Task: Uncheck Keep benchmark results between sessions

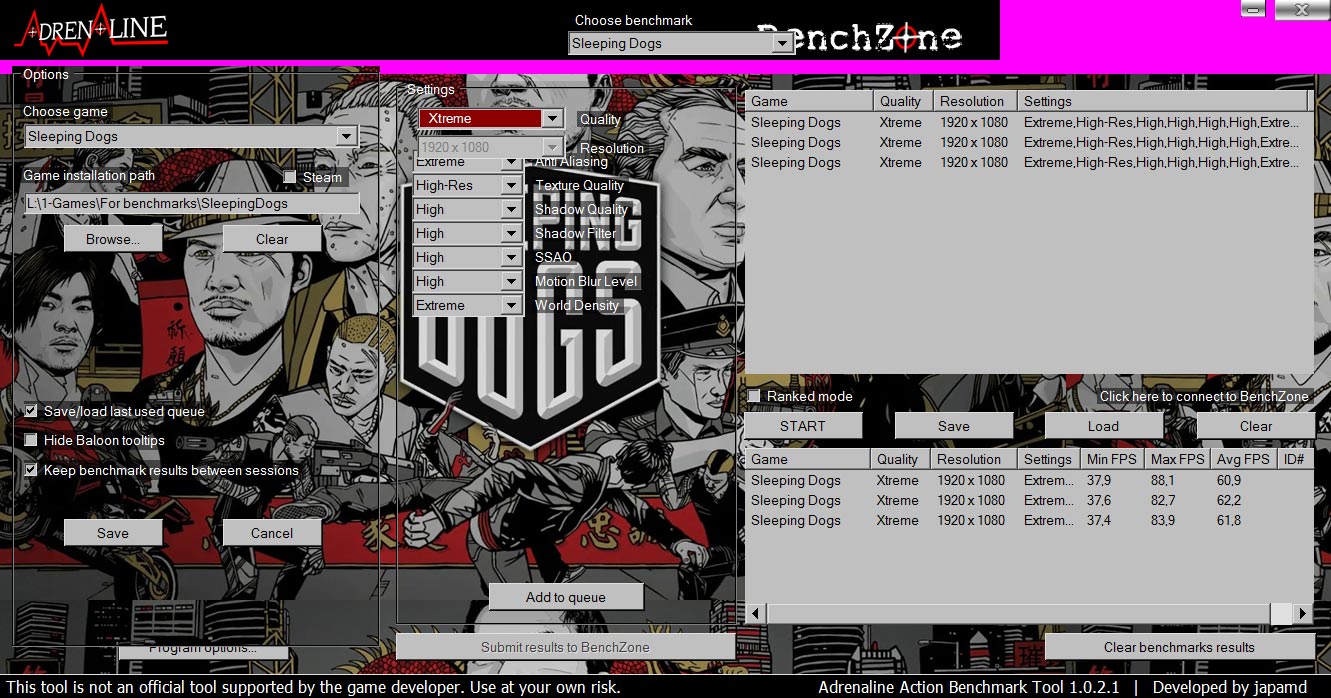Action: pos(32,470)
